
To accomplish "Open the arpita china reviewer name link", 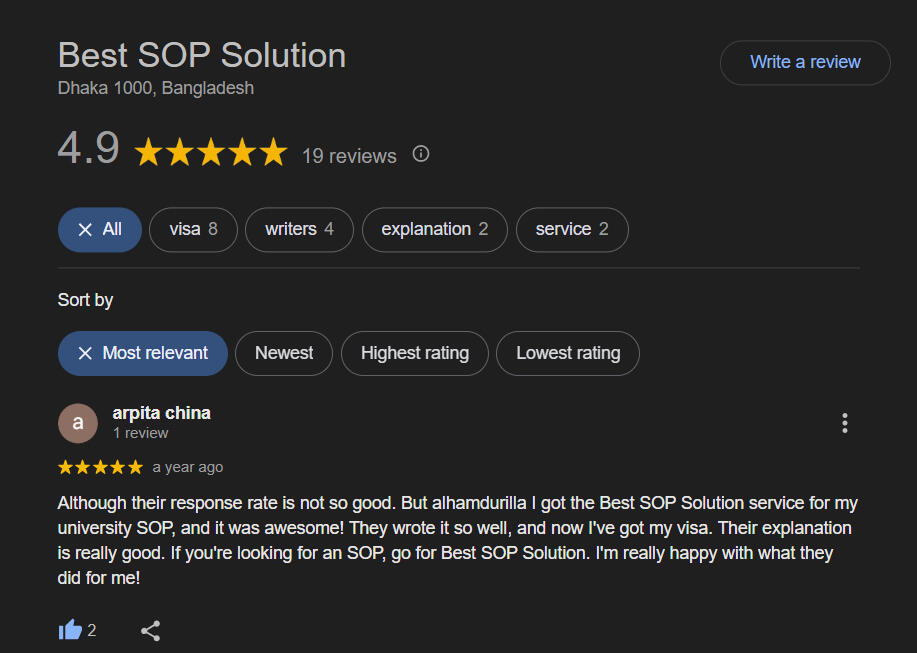I will [161, 413].
